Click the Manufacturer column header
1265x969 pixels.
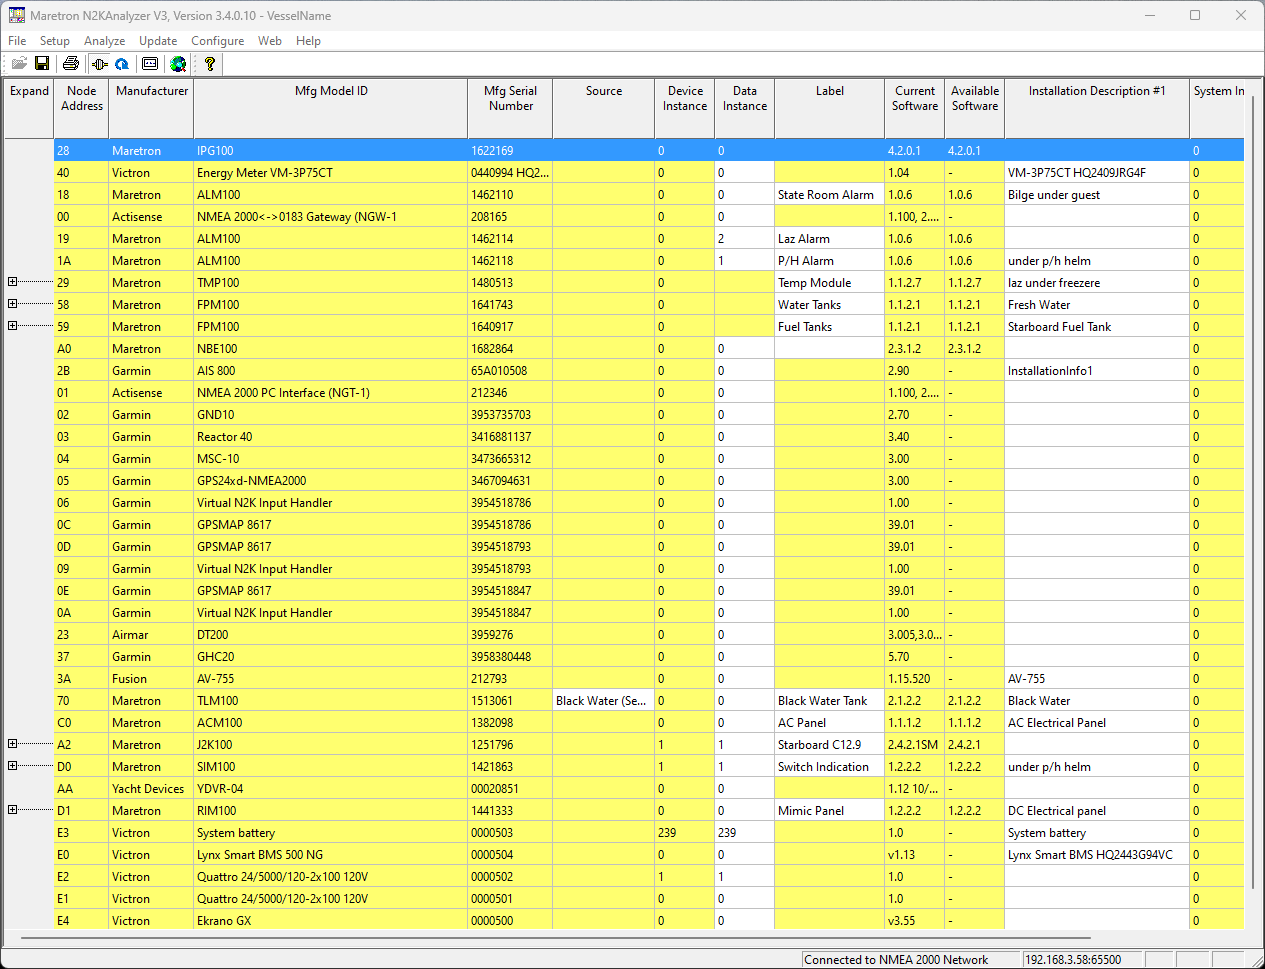click(x=152, y=108)
